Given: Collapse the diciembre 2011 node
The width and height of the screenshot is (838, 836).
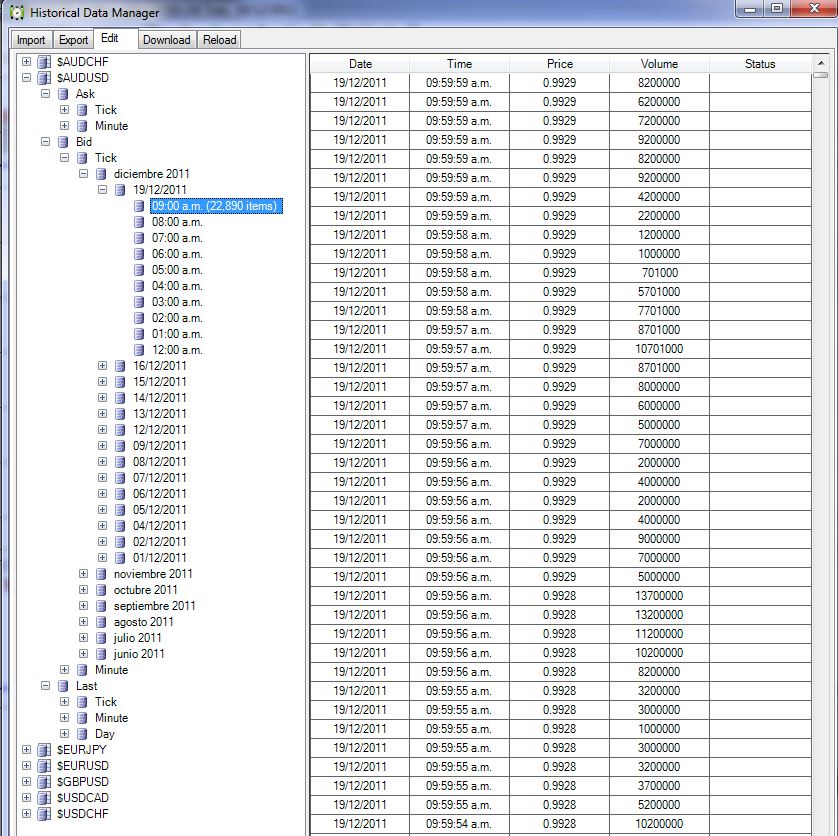Looking at the screenshot, I should (x=83, y=174).
